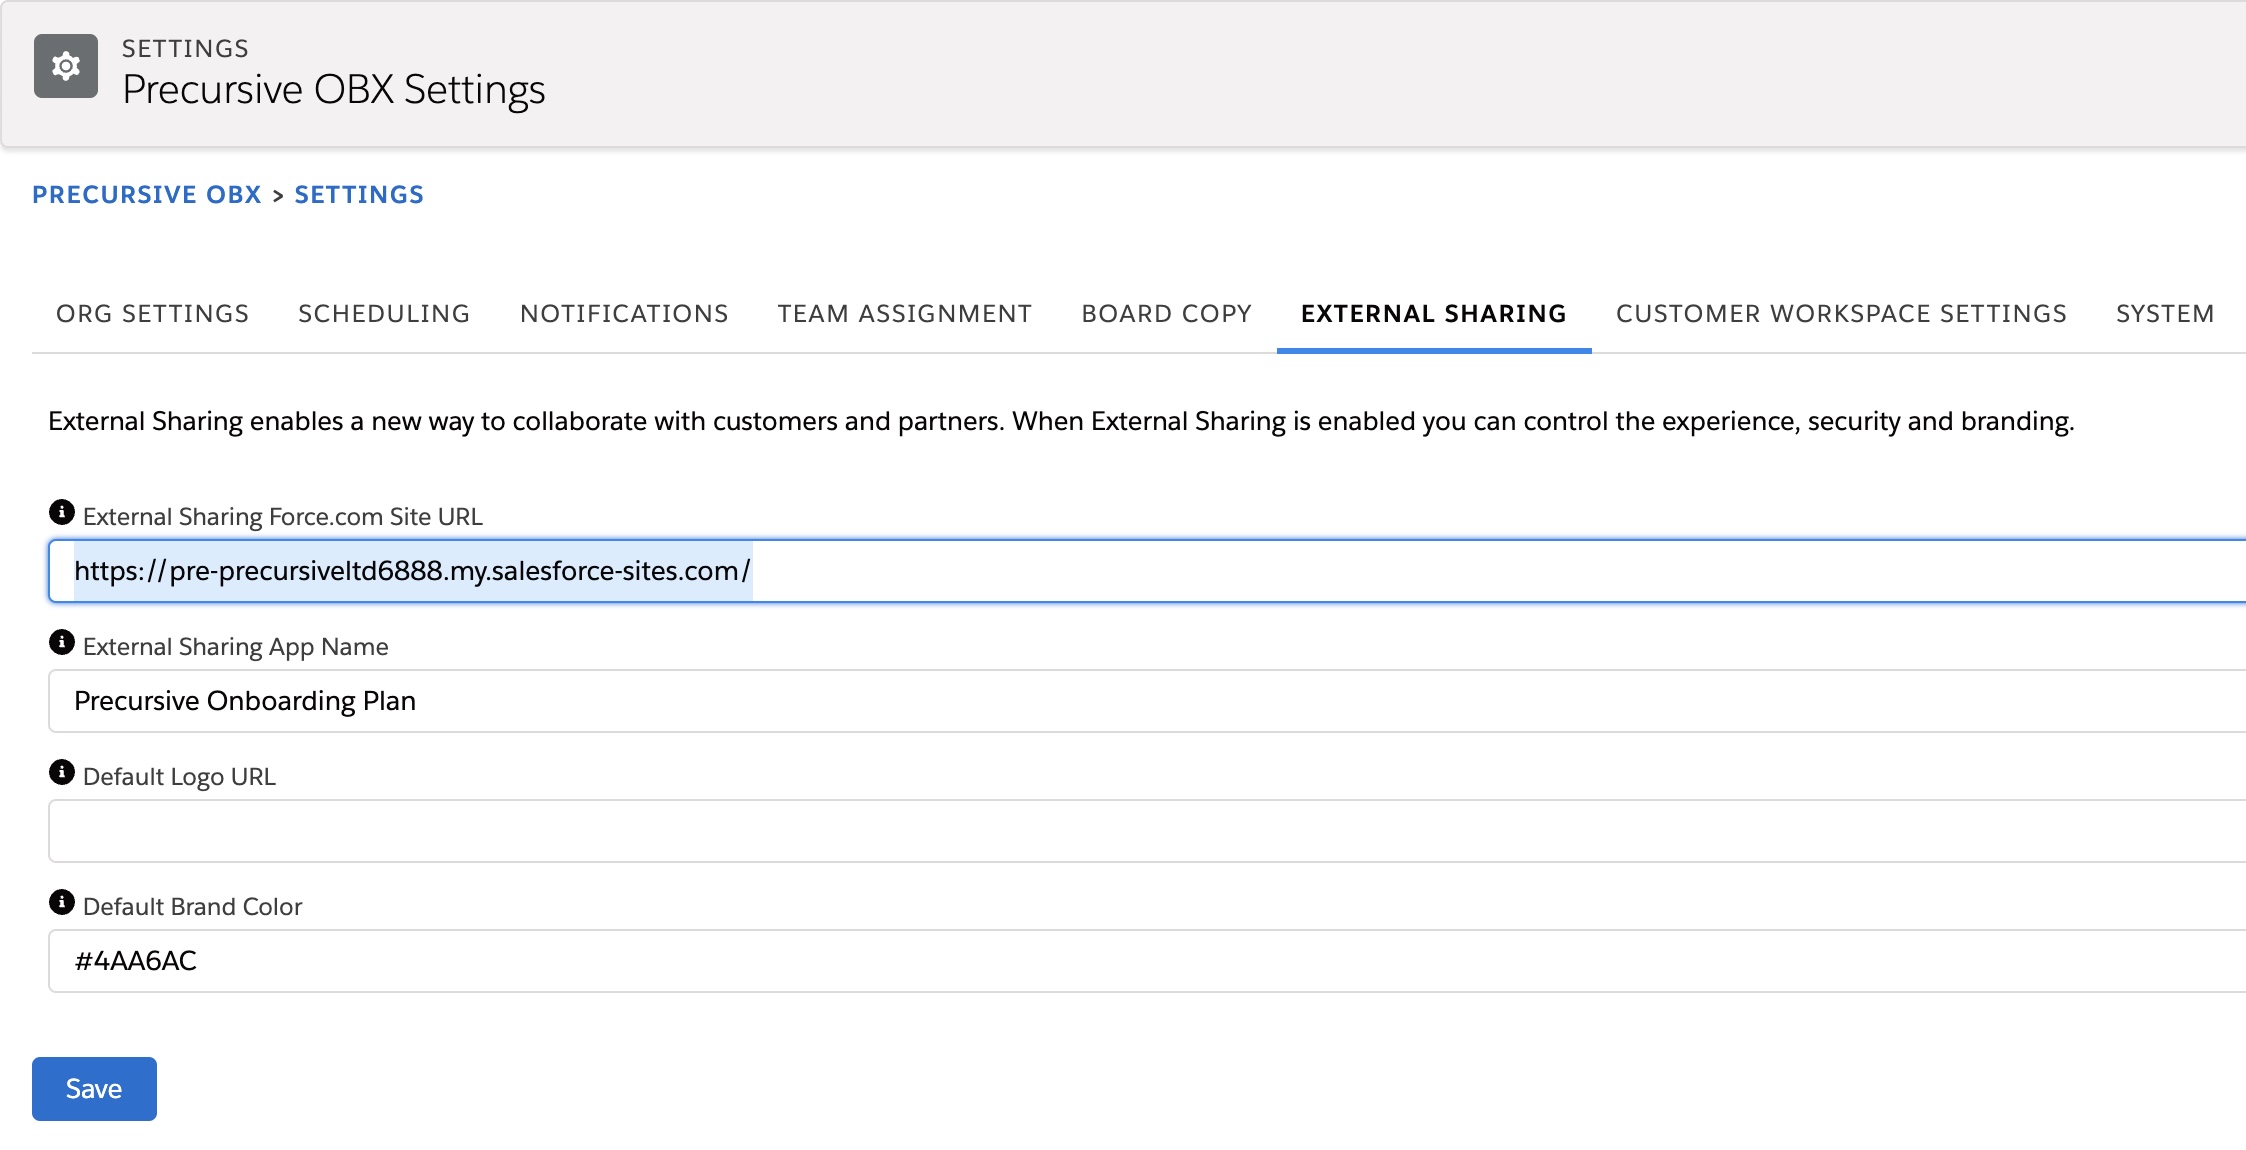Click the Settings gear icon in header
Screen dimensions: 2246x1150
tap(66, 66)
